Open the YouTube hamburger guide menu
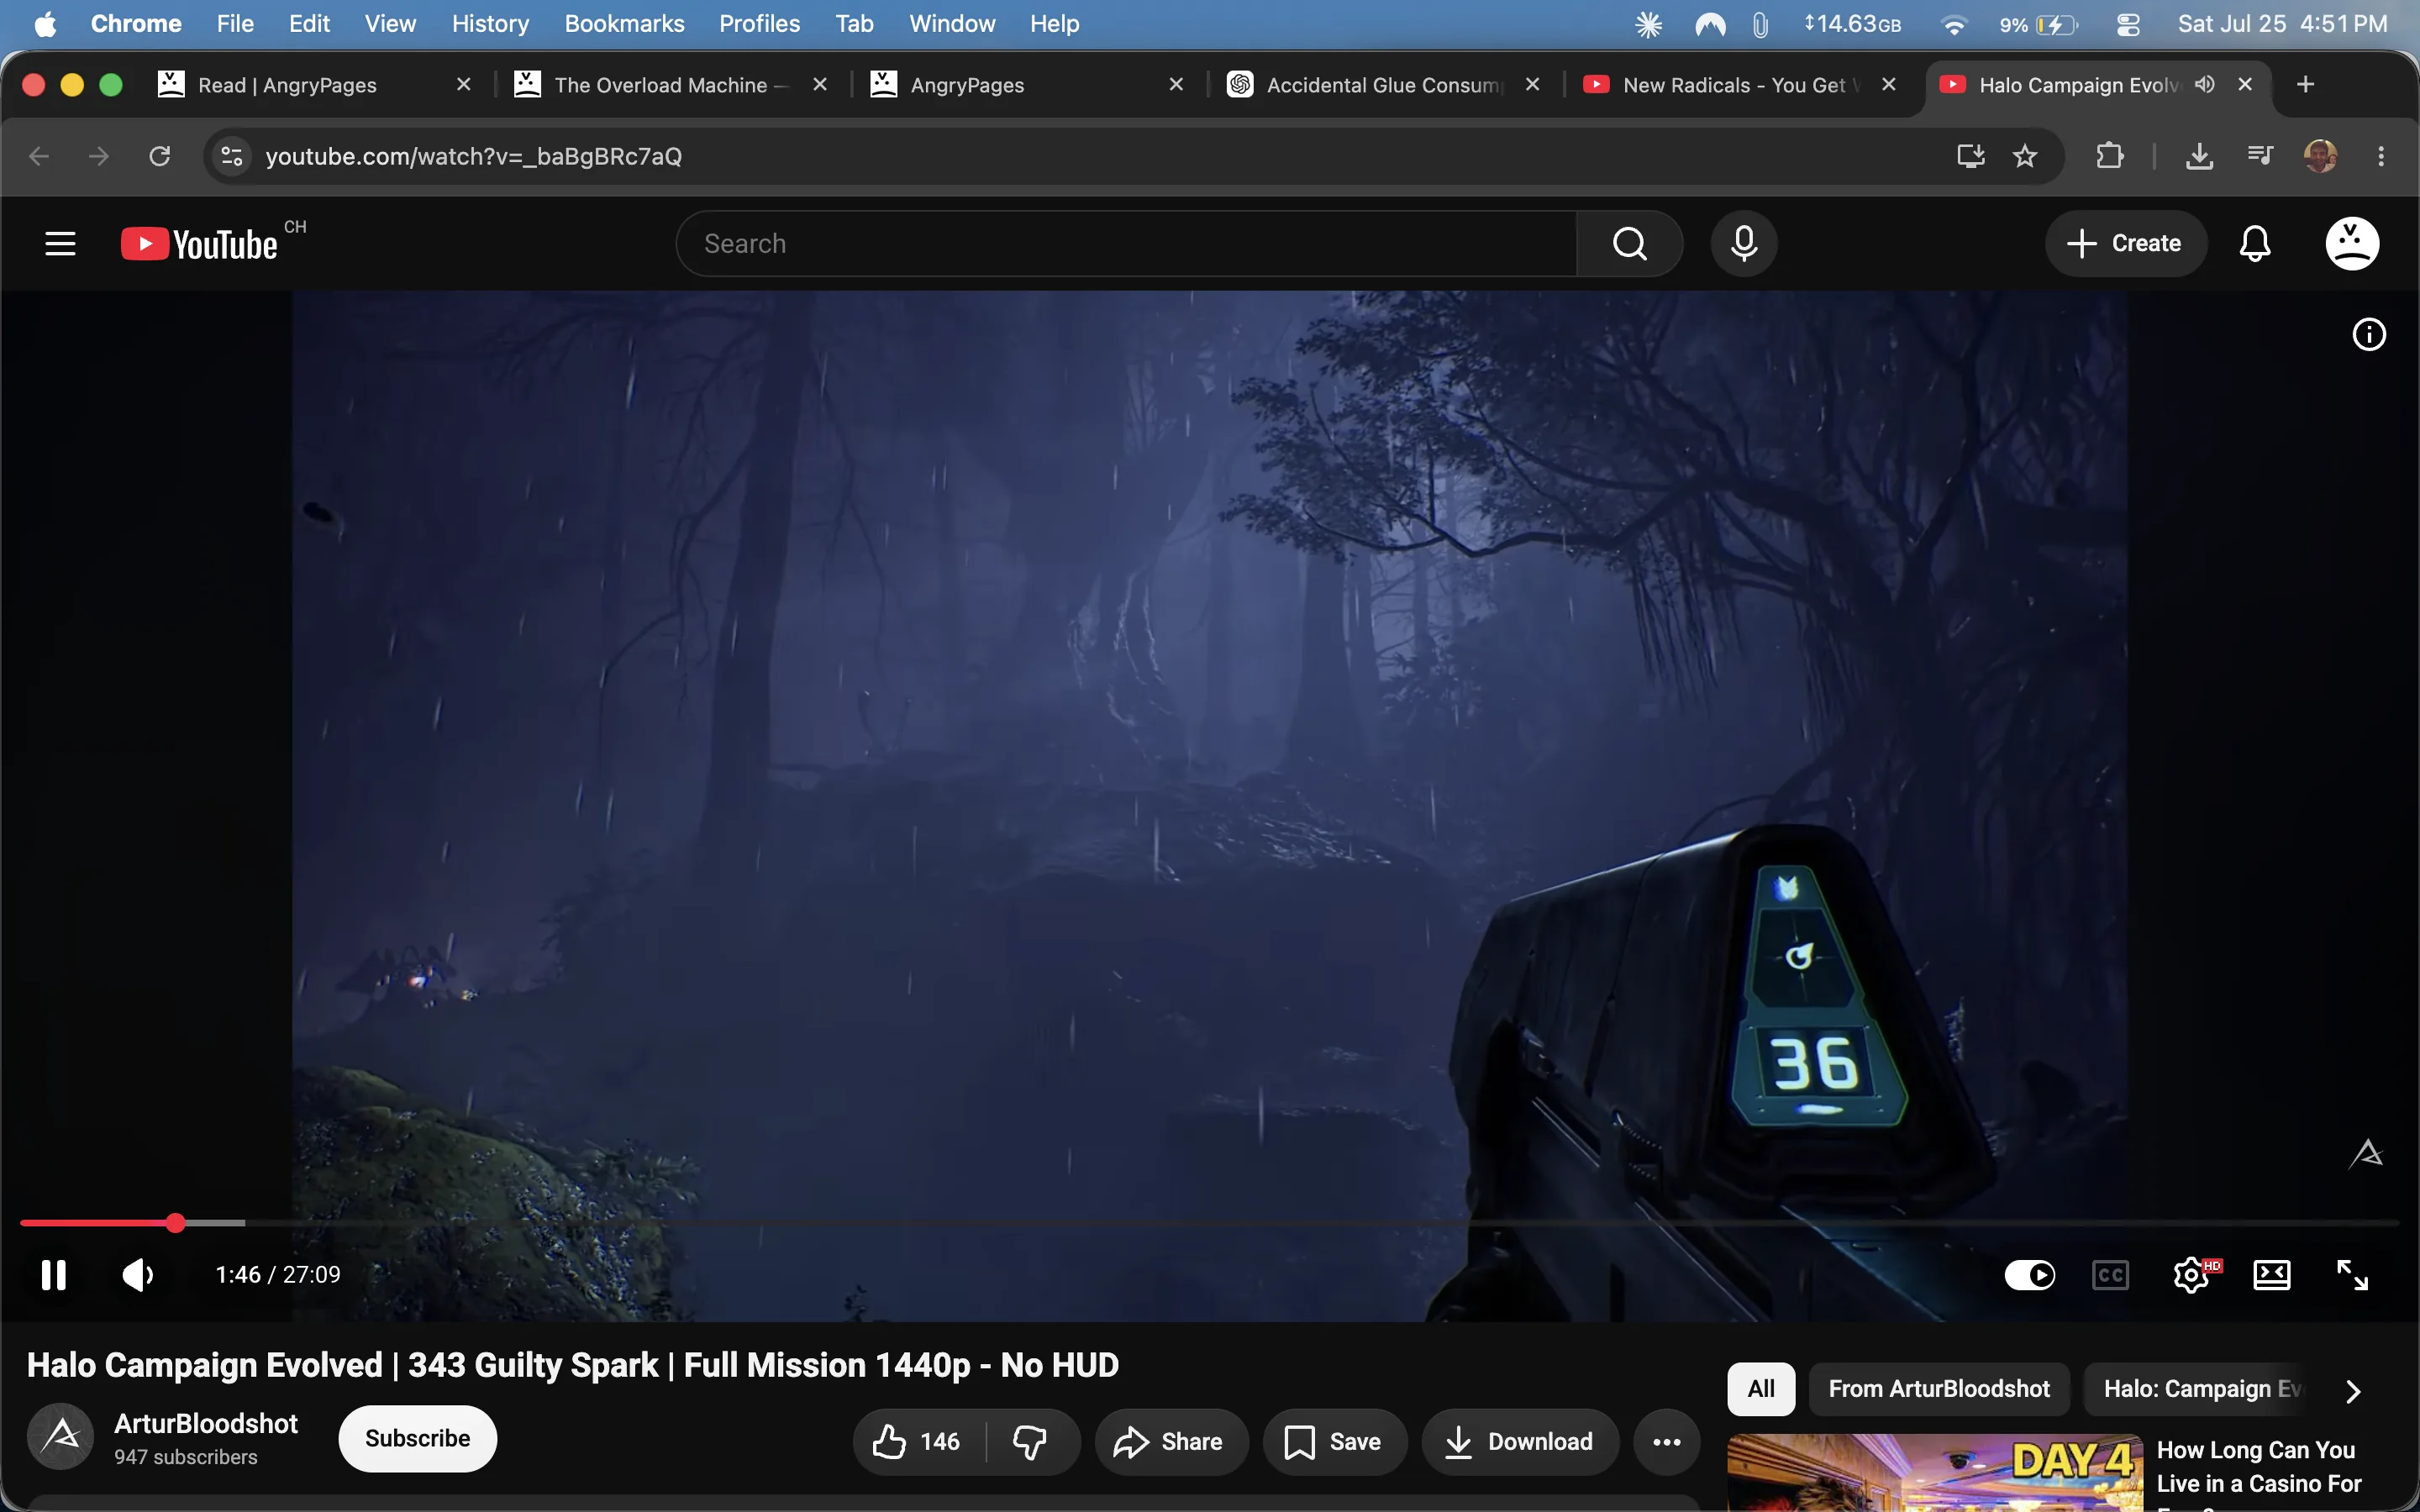 tap(60, 243)
